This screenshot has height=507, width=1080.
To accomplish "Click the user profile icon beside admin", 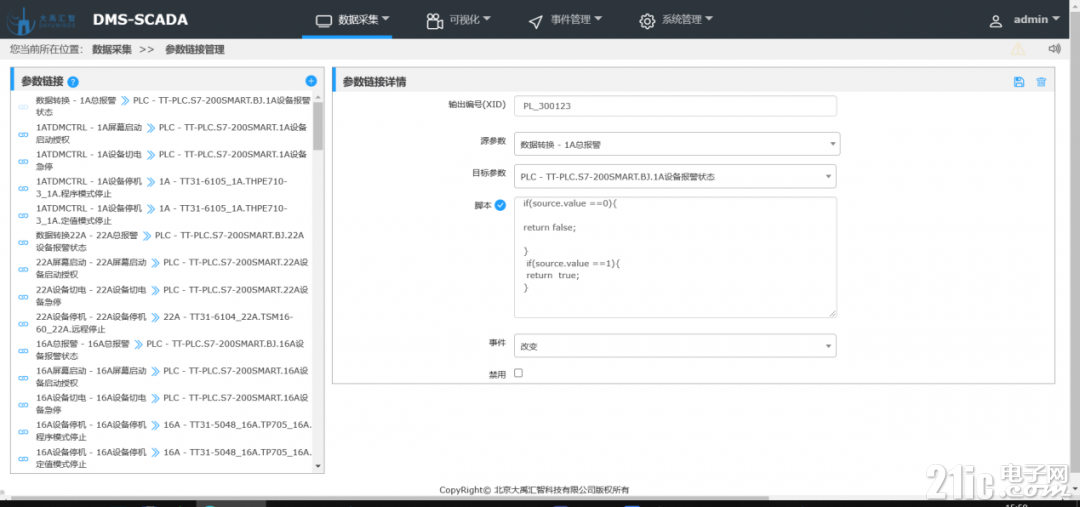I will coord(995,21).
